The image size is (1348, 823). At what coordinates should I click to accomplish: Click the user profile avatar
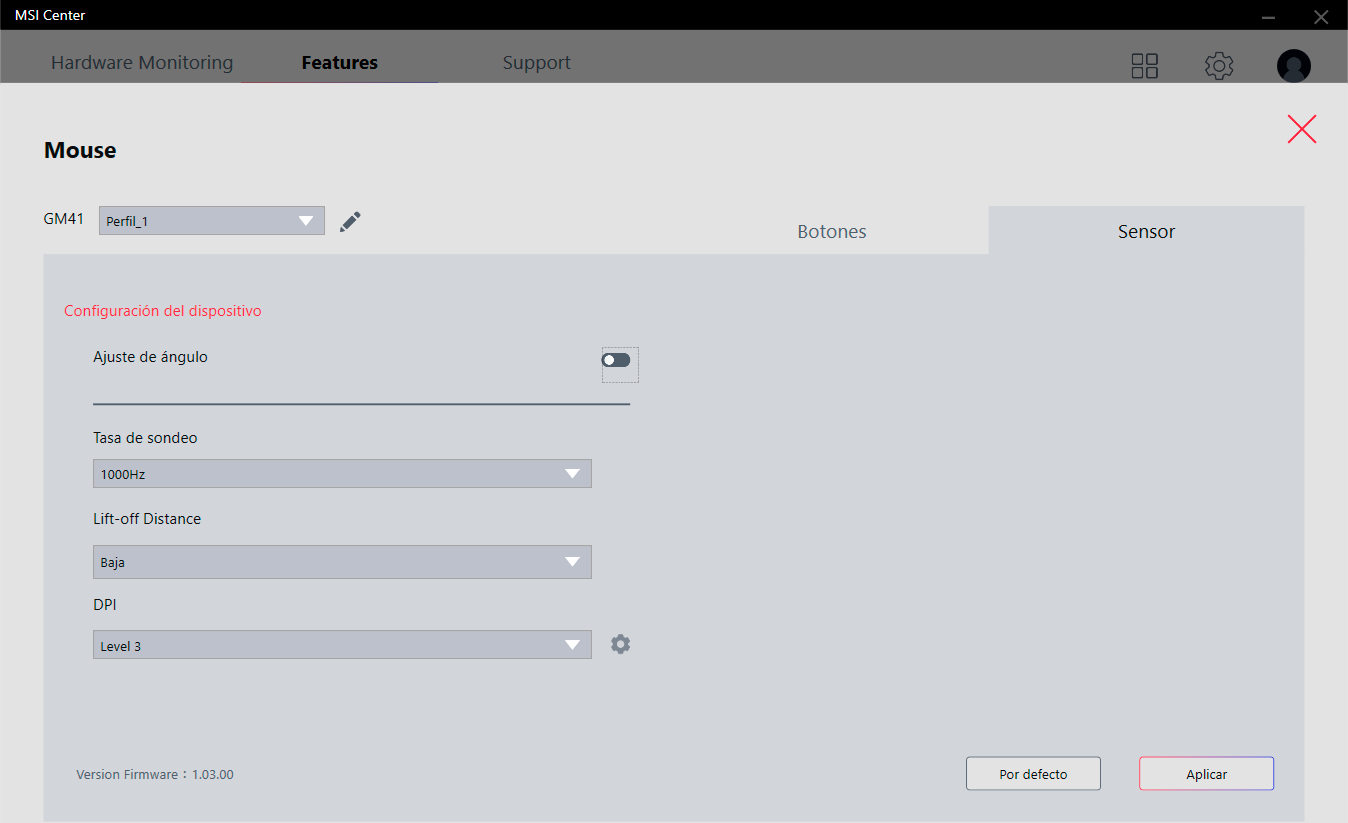click(x=1293, y=66)
